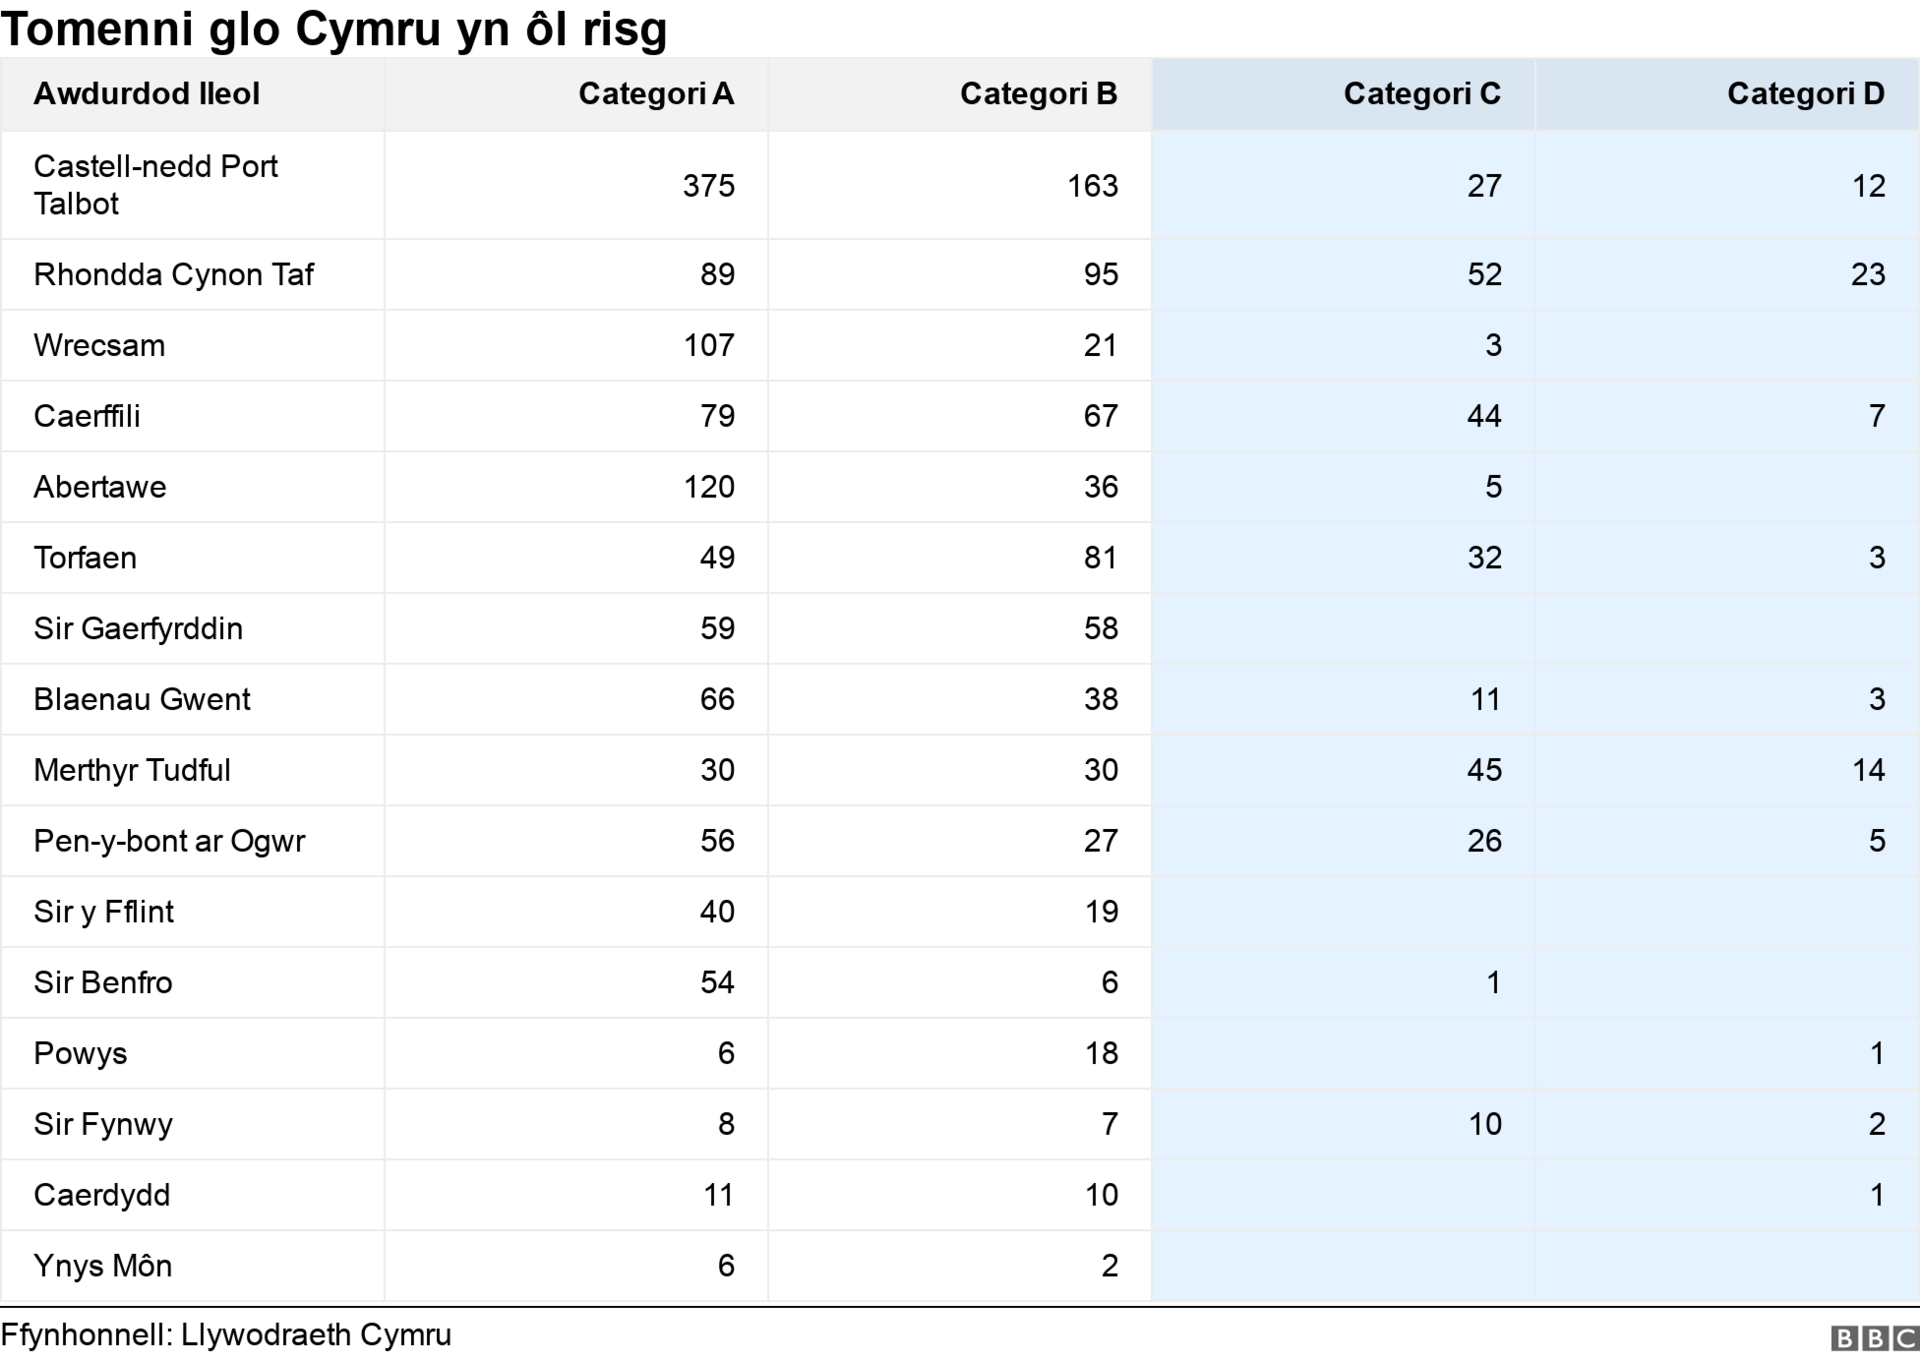Select the Caerffili row label
The image size is (1920, 1361).
point(86,416)
